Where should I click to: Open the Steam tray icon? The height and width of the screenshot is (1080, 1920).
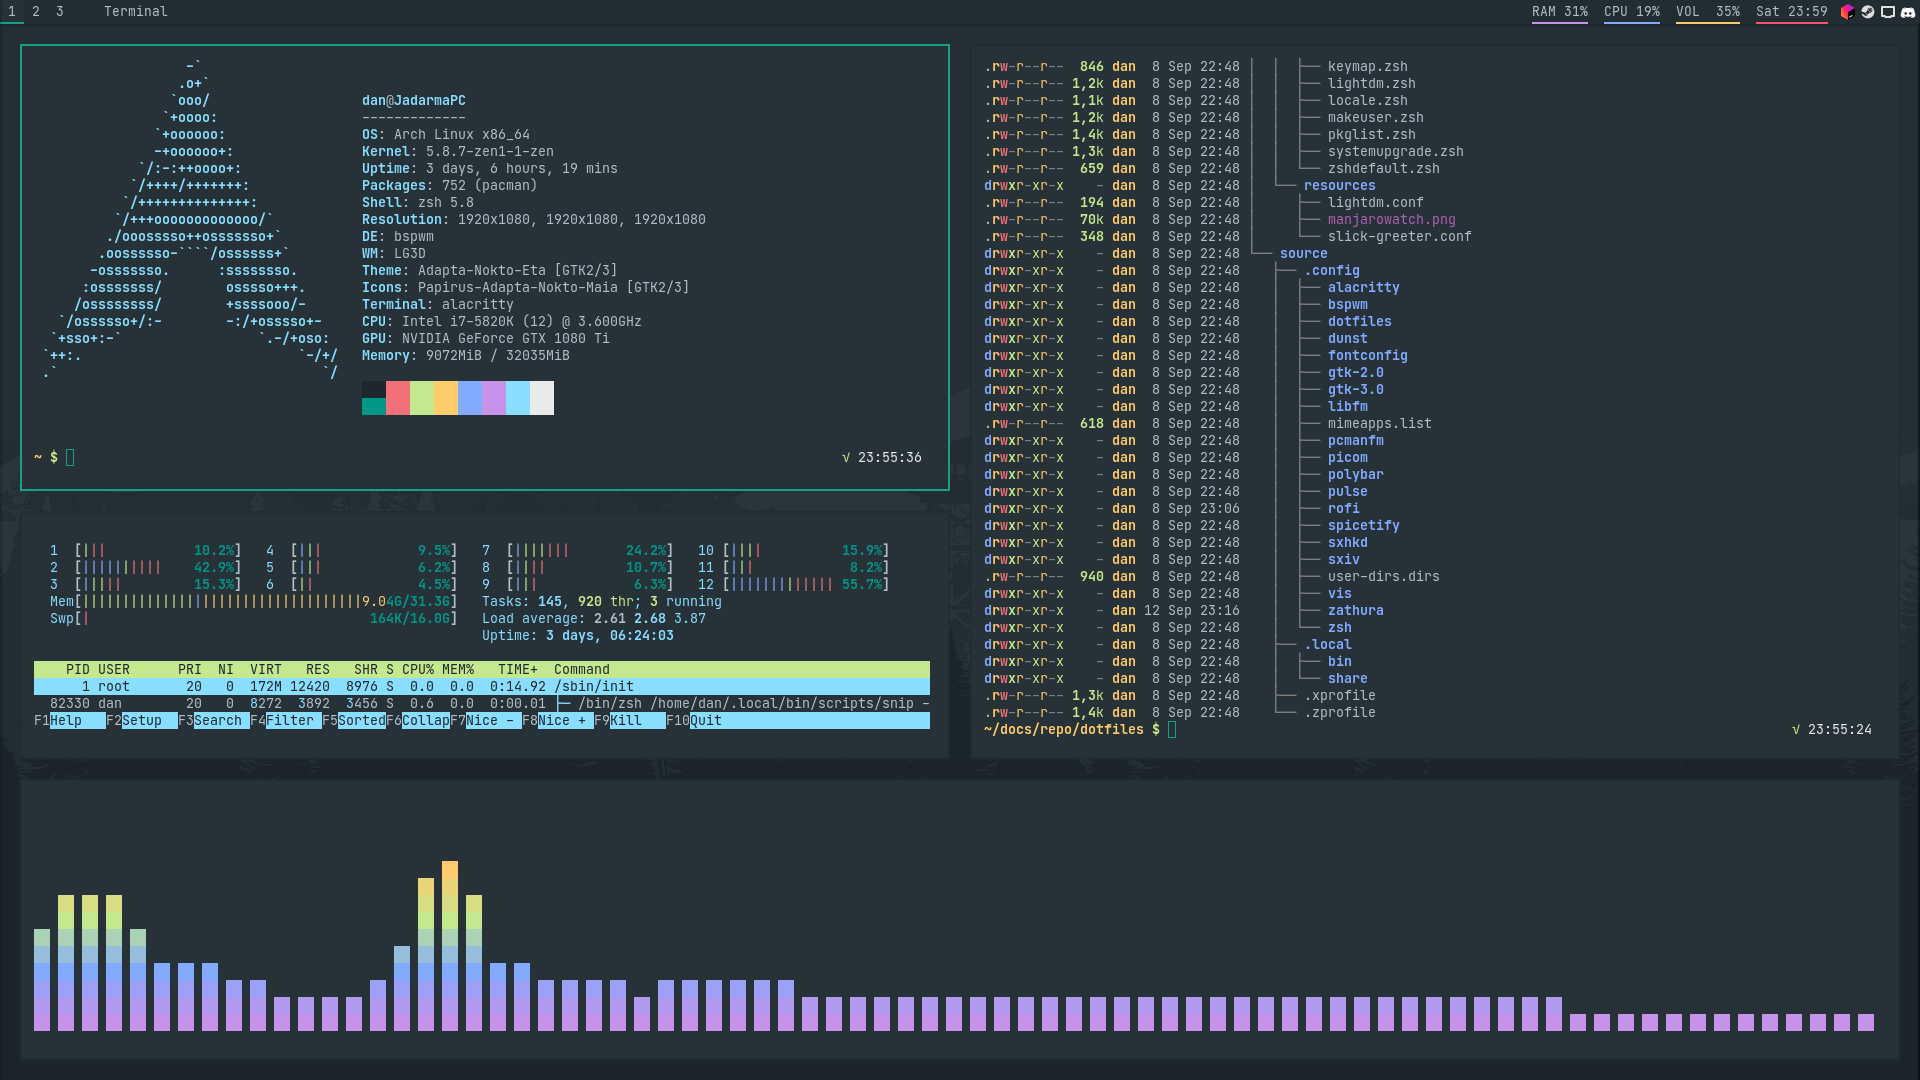(1867, 12)
